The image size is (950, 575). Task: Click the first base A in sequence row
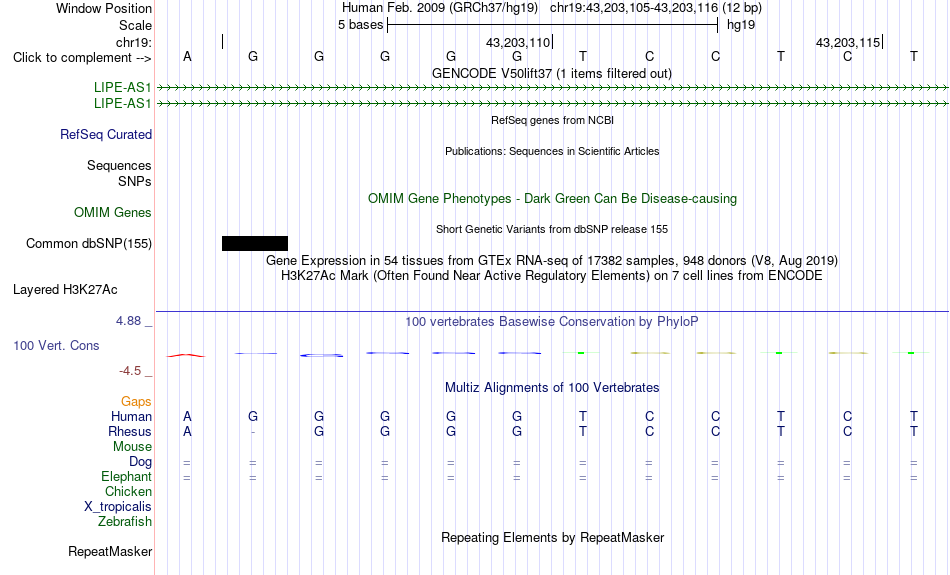[x=187, y=56]
